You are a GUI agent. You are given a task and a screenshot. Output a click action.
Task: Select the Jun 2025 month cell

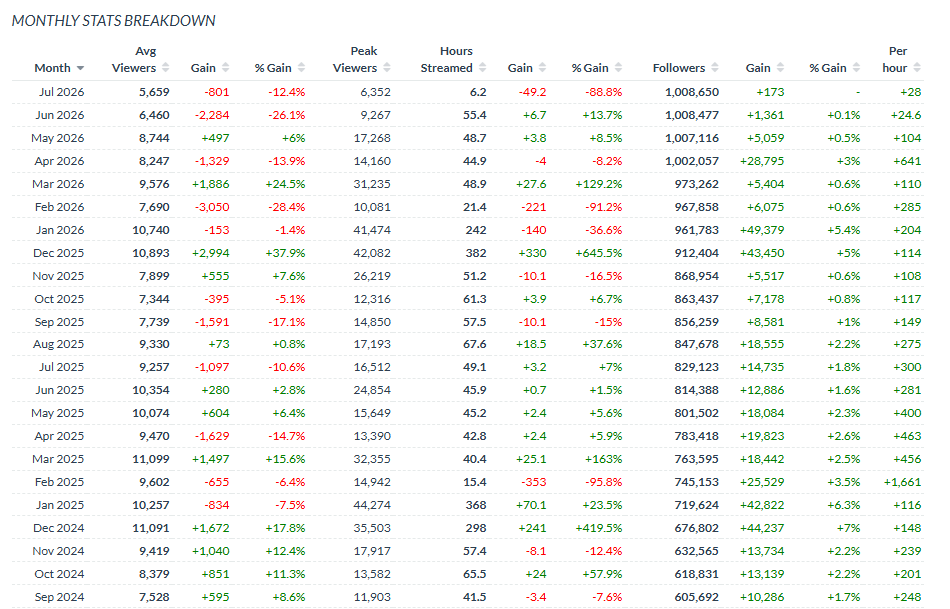60,390
